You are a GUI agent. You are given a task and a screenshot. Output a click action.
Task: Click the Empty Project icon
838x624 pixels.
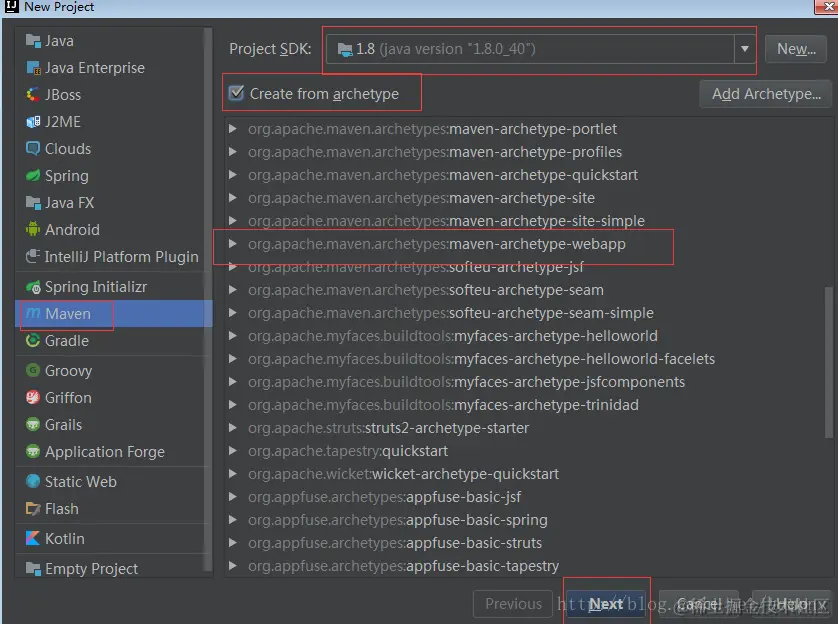(33, 569)
